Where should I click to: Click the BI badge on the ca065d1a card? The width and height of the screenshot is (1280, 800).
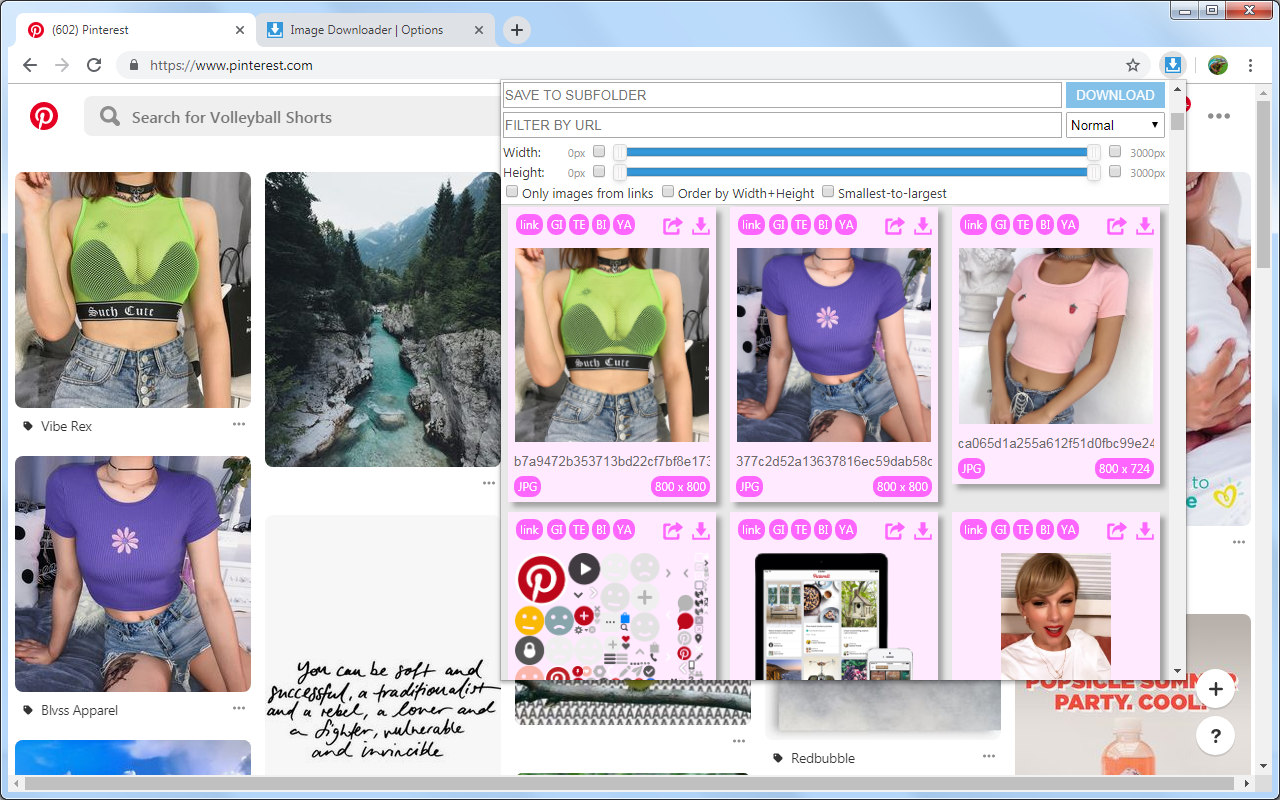tap(1046, 225)
